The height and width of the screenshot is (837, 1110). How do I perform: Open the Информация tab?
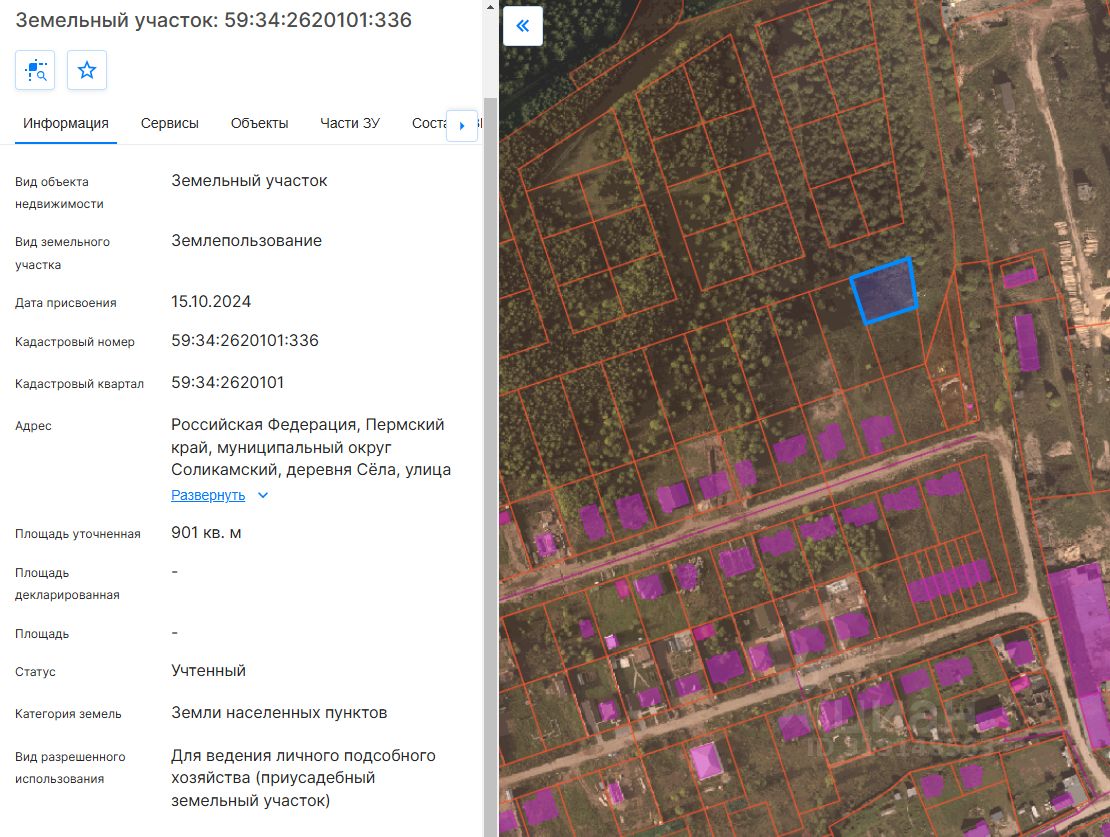(x=66, y=123)
